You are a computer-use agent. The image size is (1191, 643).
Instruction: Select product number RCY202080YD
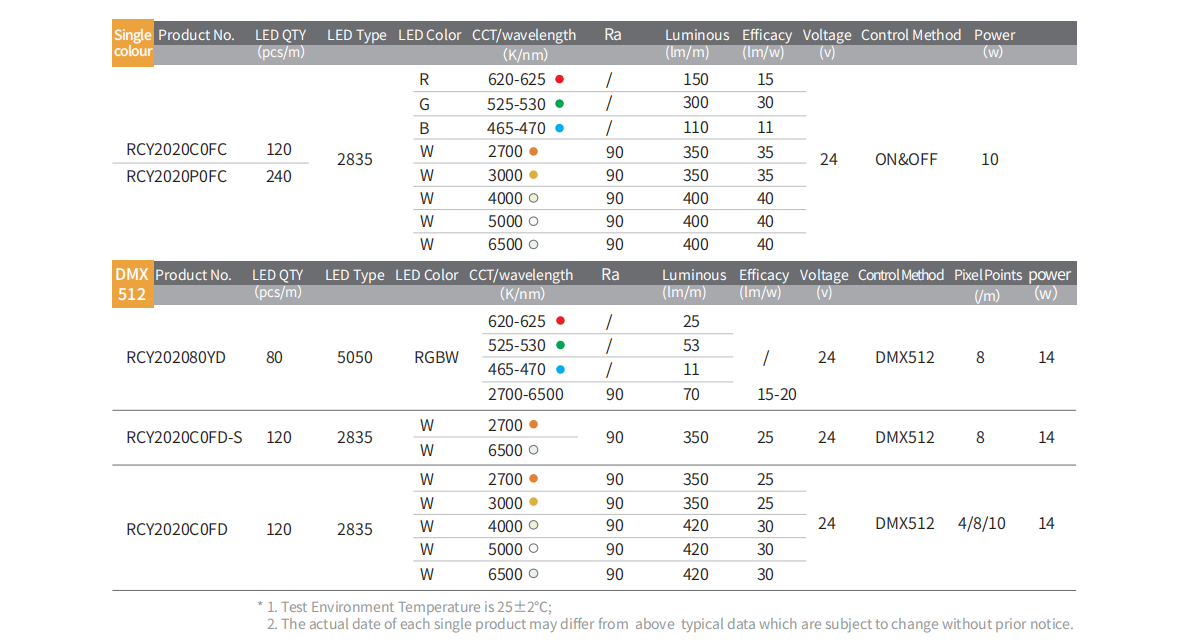[176, 357]
